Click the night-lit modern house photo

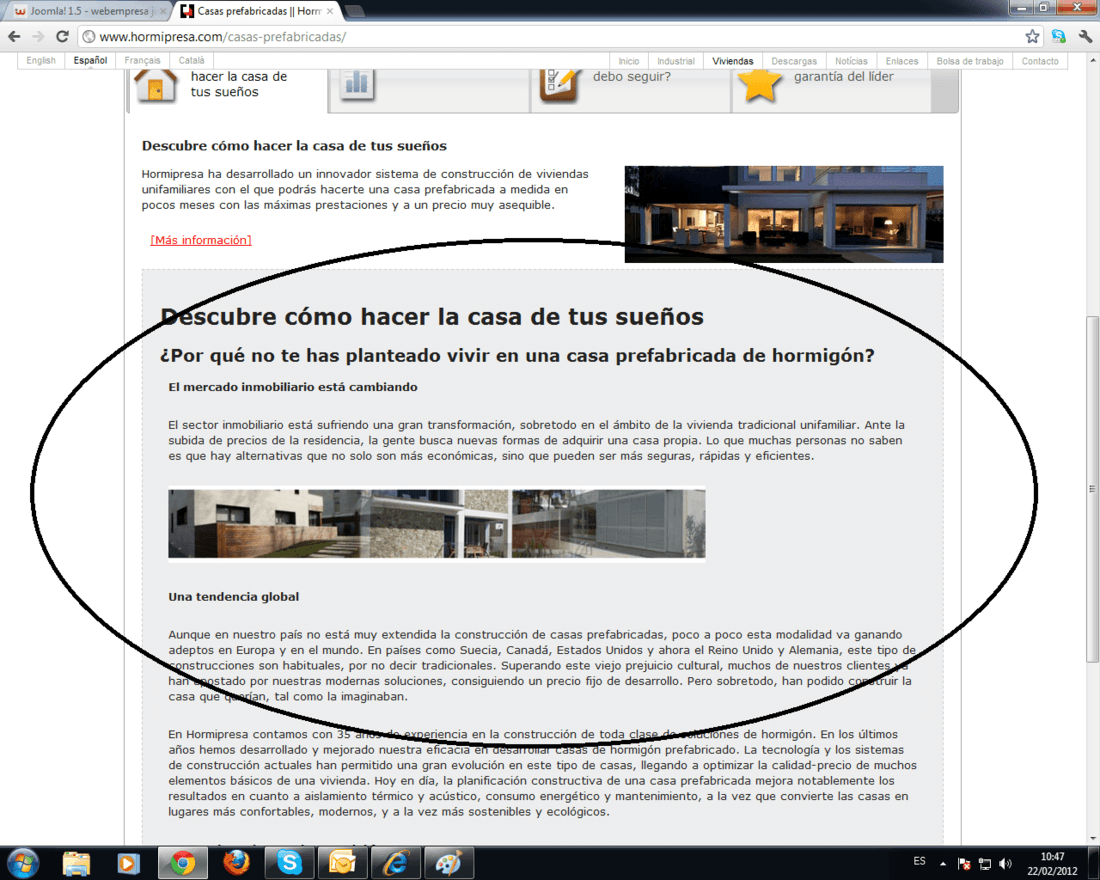pyautogui.click(x=784, y=214)
